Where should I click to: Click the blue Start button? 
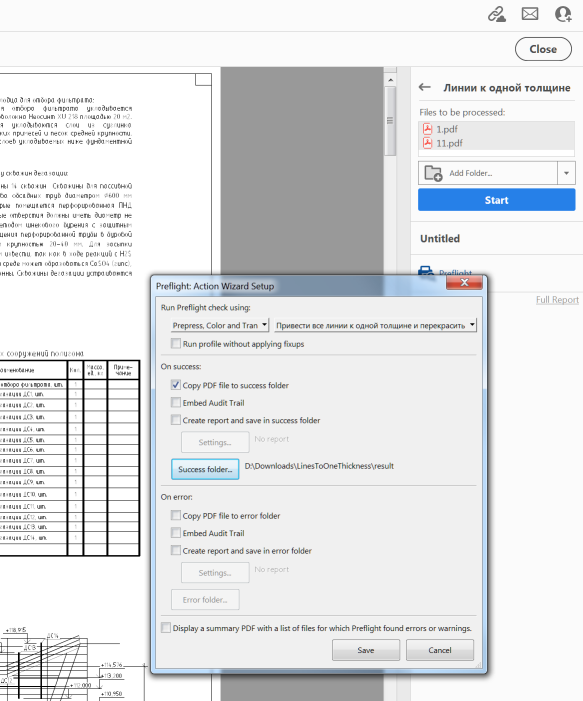pyautogui.click(x=497, y=200)
